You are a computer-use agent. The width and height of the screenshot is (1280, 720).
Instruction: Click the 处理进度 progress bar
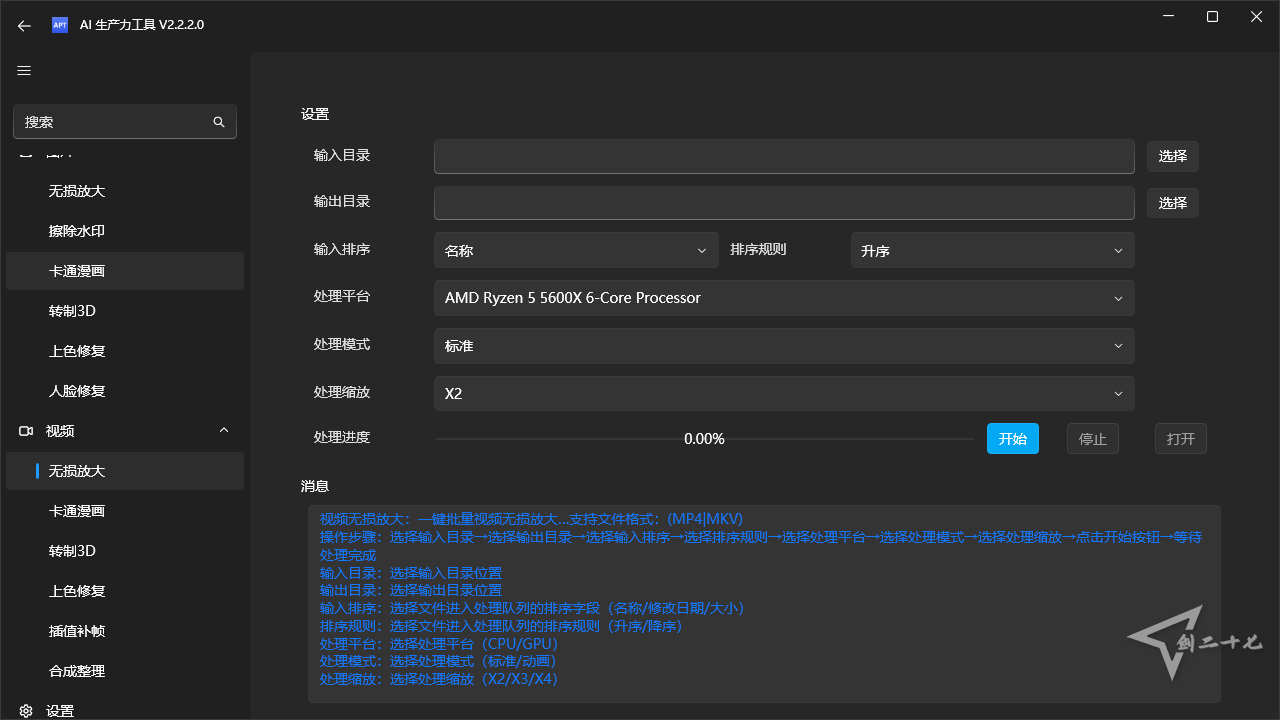704,439
